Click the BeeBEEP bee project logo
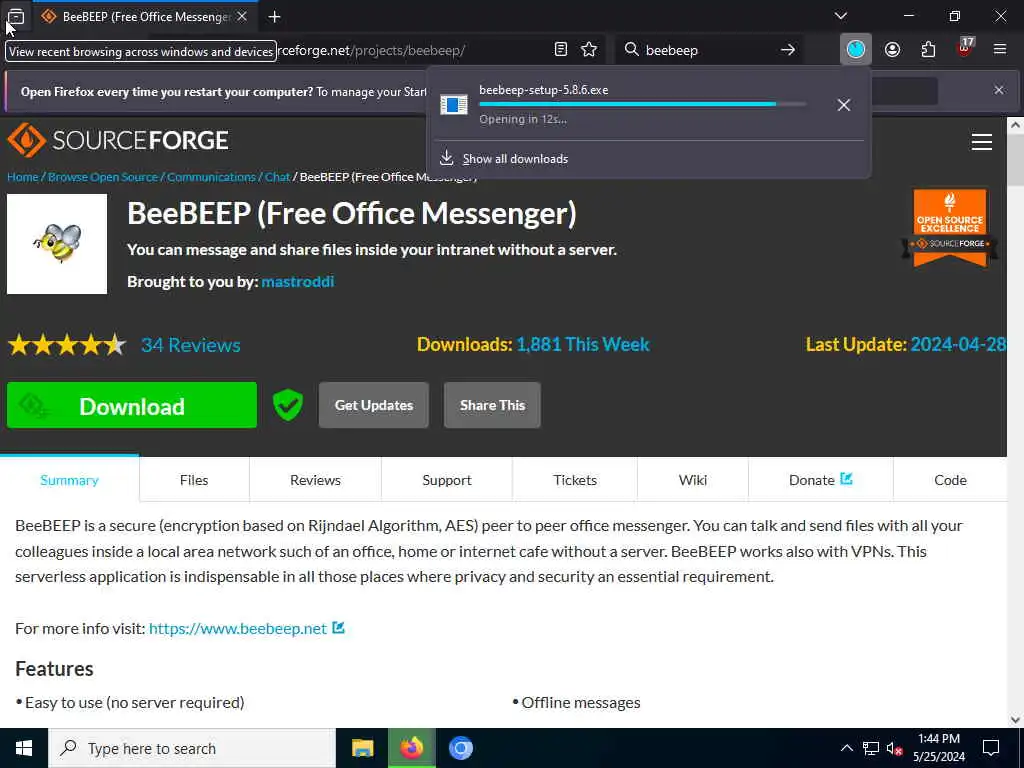1024x768 pixels. 57,244
